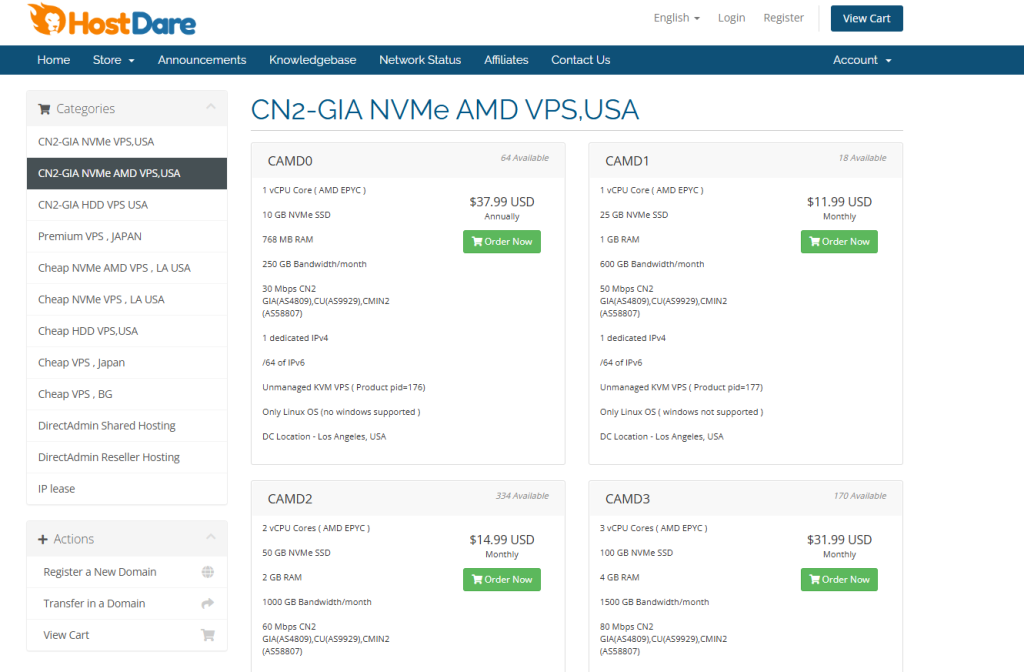
Task: Click the sidebar View Cart action
Action: 127,635
